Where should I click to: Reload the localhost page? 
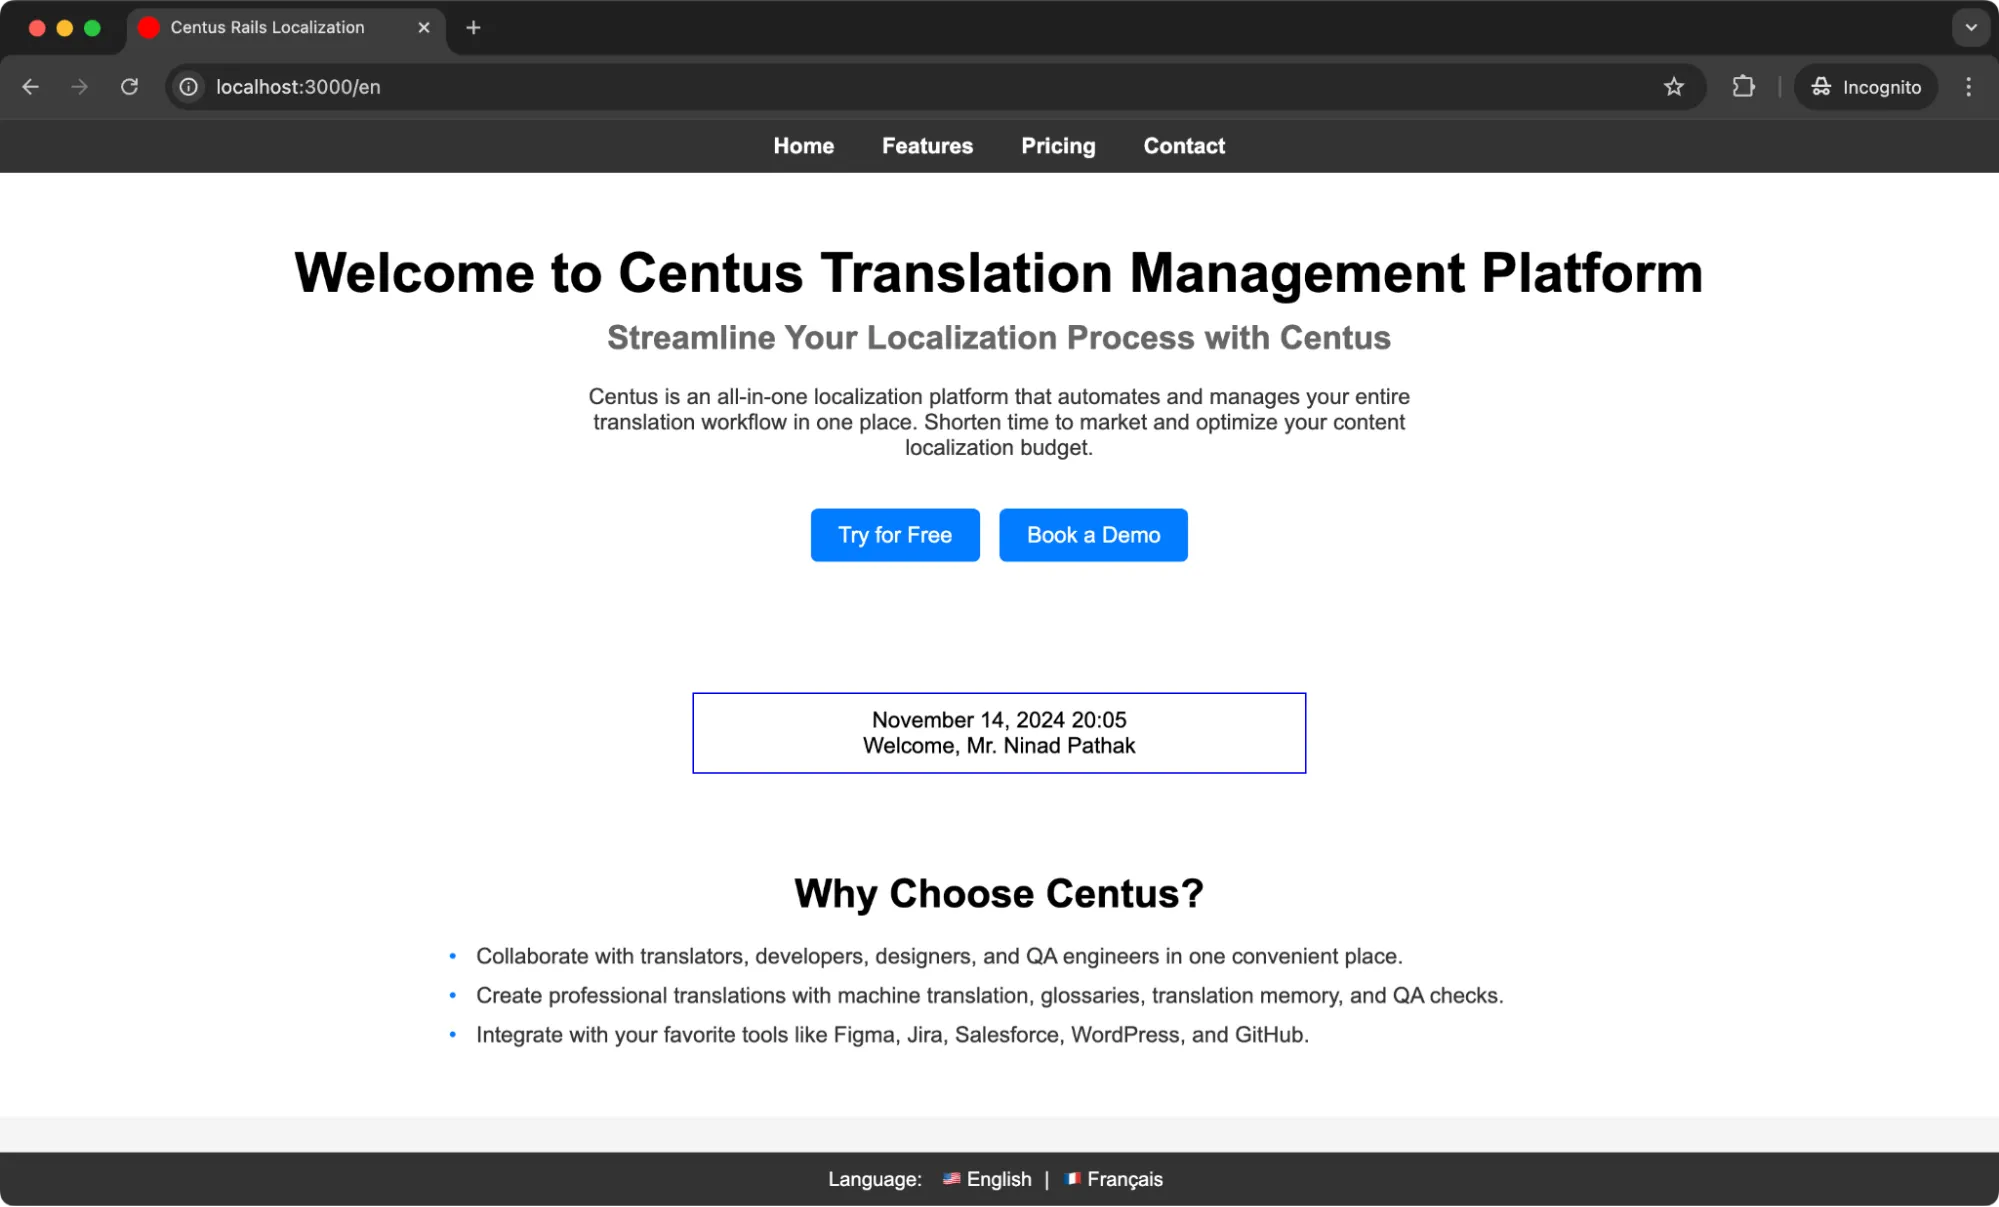(129, 87)
